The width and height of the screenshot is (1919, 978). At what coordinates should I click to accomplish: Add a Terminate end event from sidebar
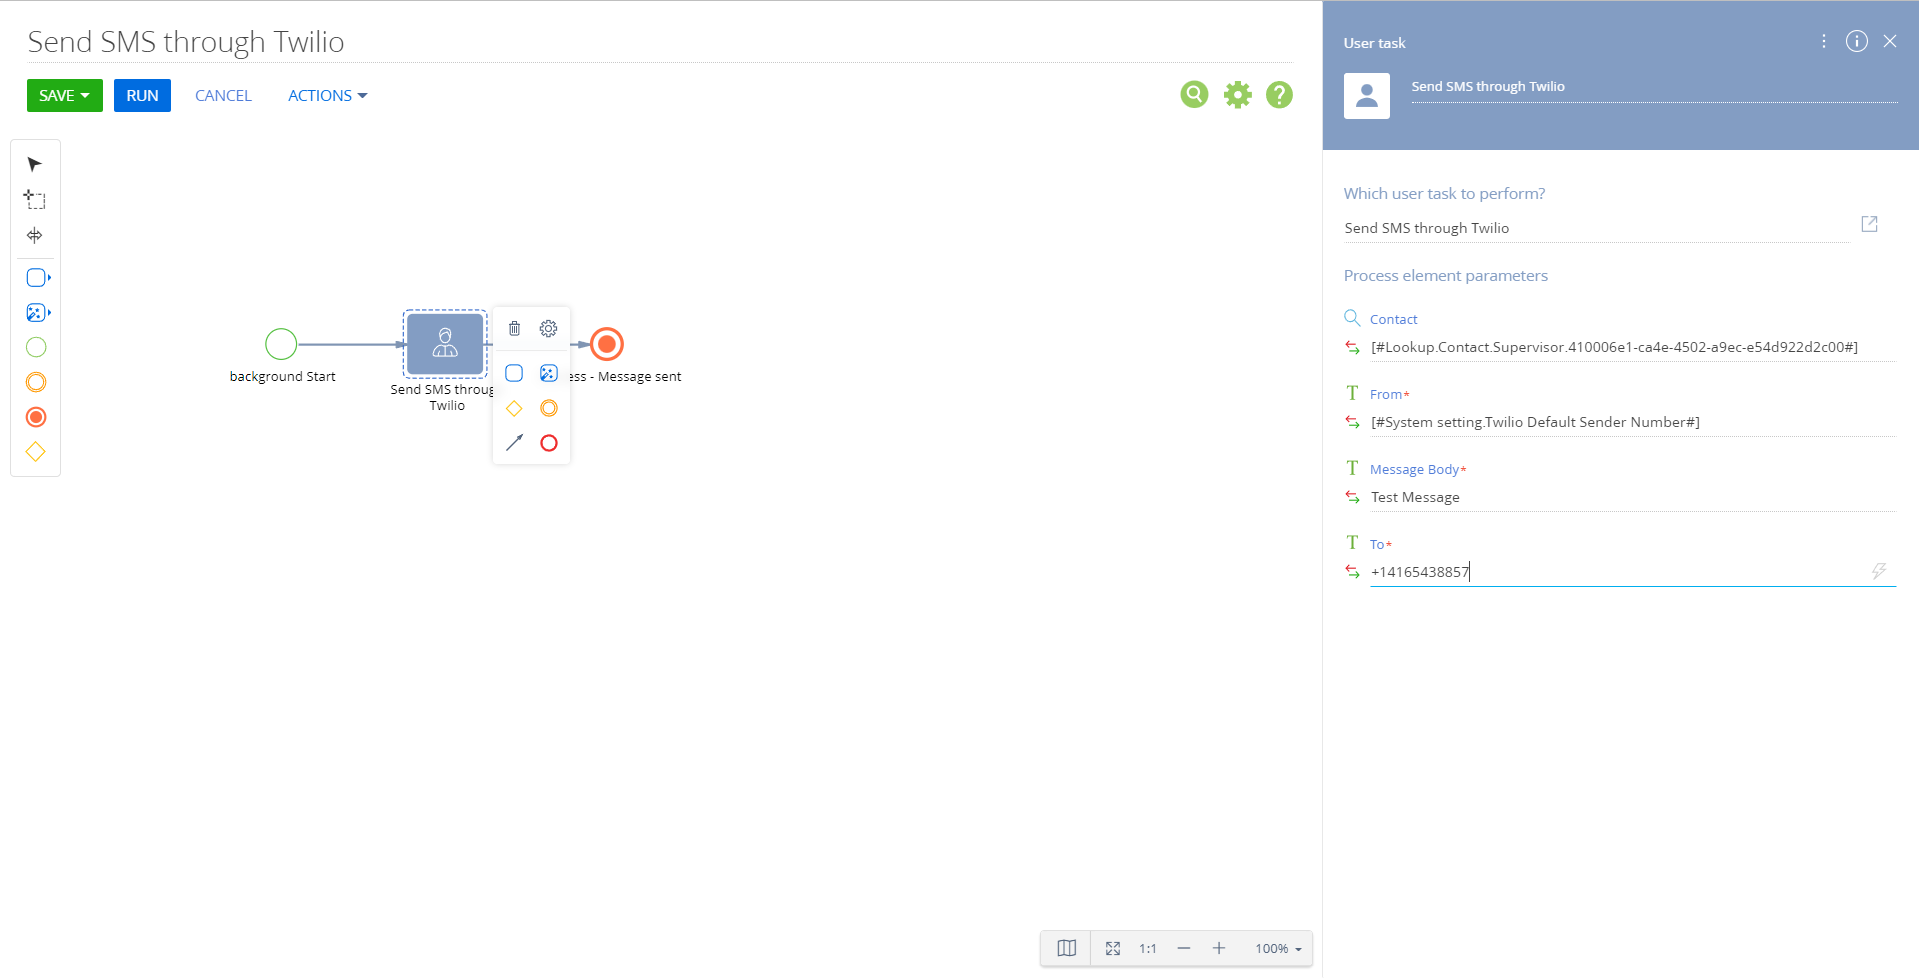tap(35, 417)
